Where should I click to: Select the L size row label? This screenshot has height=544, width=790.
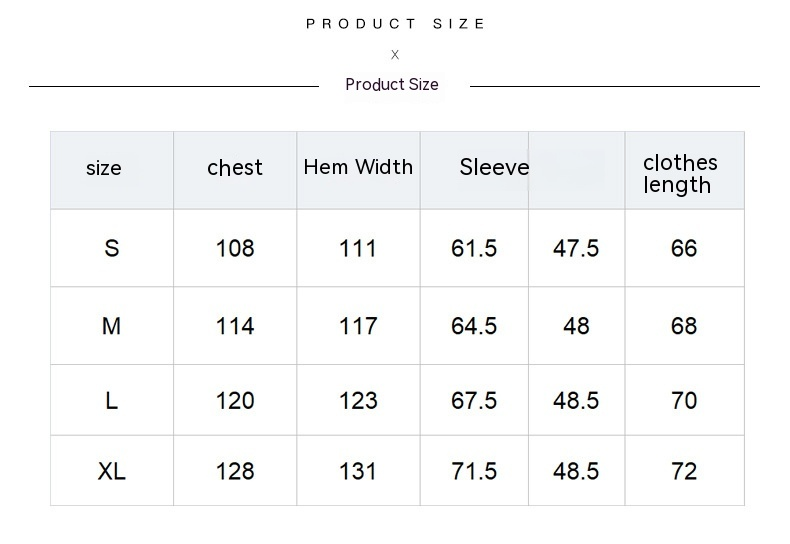112,401
